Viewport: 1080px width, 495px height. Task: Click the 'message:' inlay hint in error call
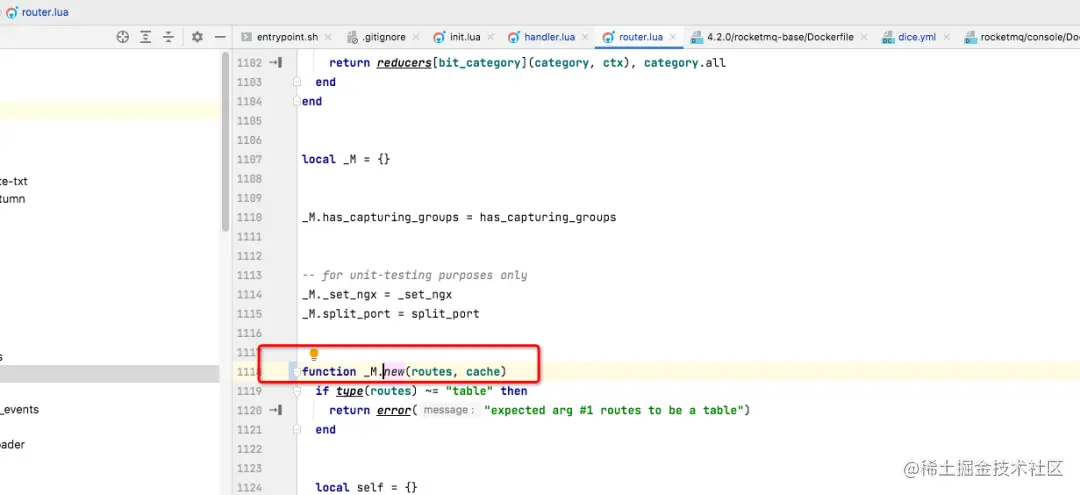pyautogui.click(x=449, y=410)
